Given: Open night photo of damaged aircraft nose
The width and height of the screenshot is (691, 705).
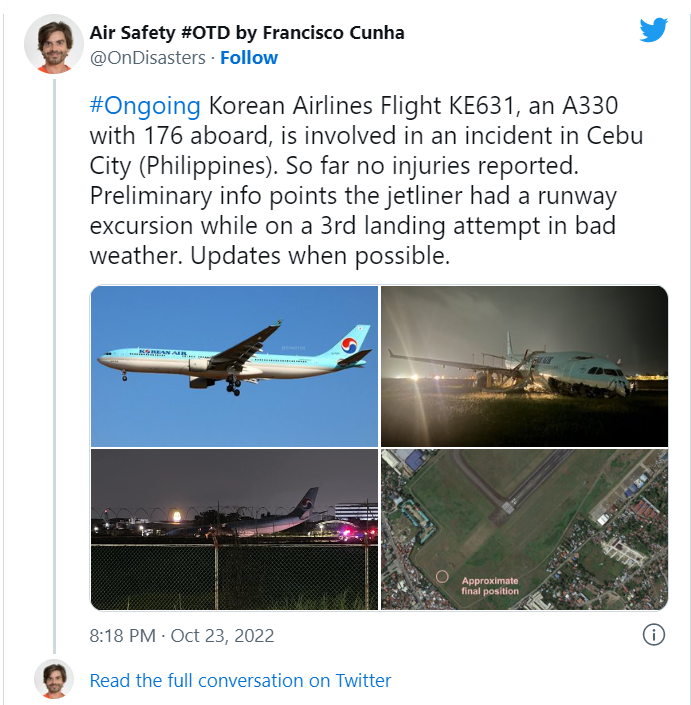Looking at the screenshot, I should tap(524, 366).
